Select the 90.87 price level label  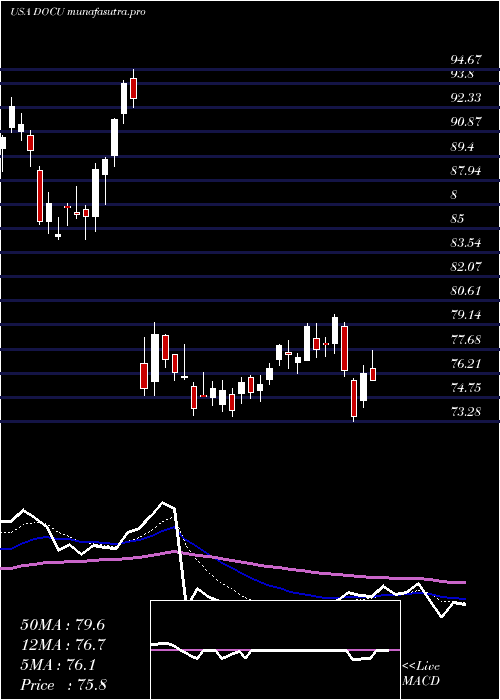click(467, 122)
